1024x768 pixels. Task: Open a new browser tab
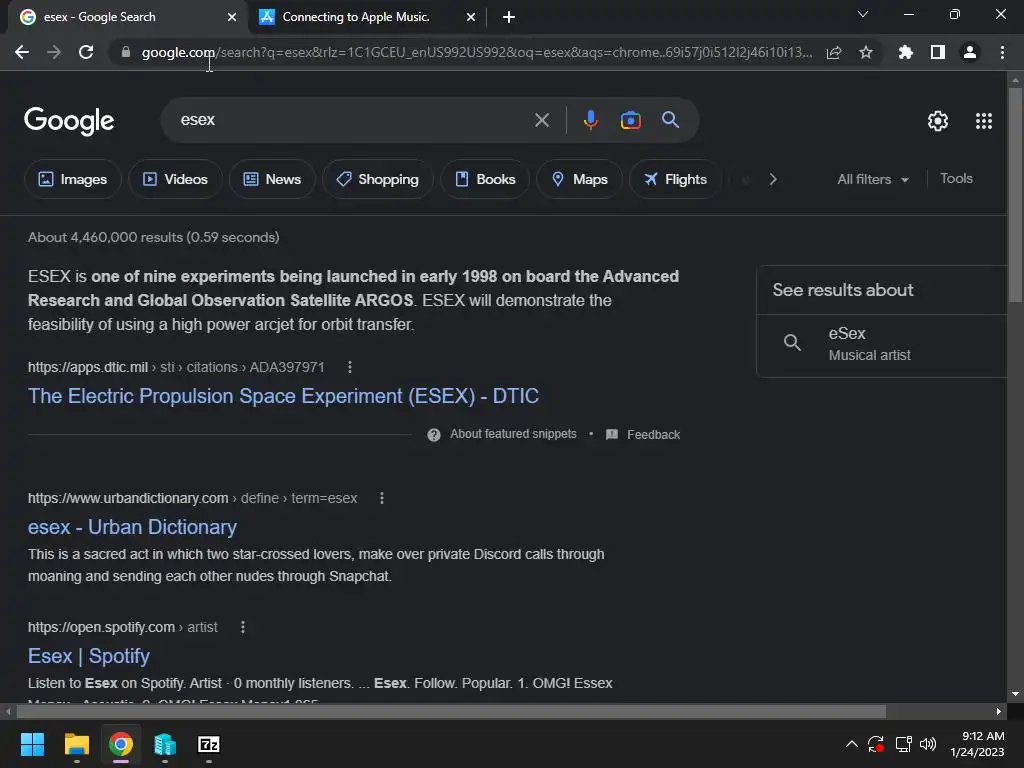(x=509, y=17)
